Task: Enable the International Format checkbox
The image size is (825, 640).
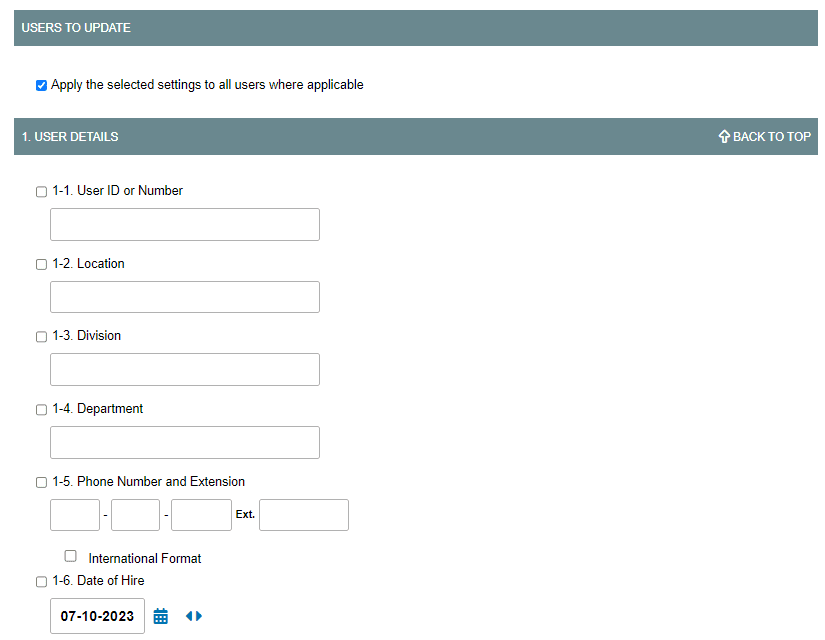Action: (x=70, y=555)
